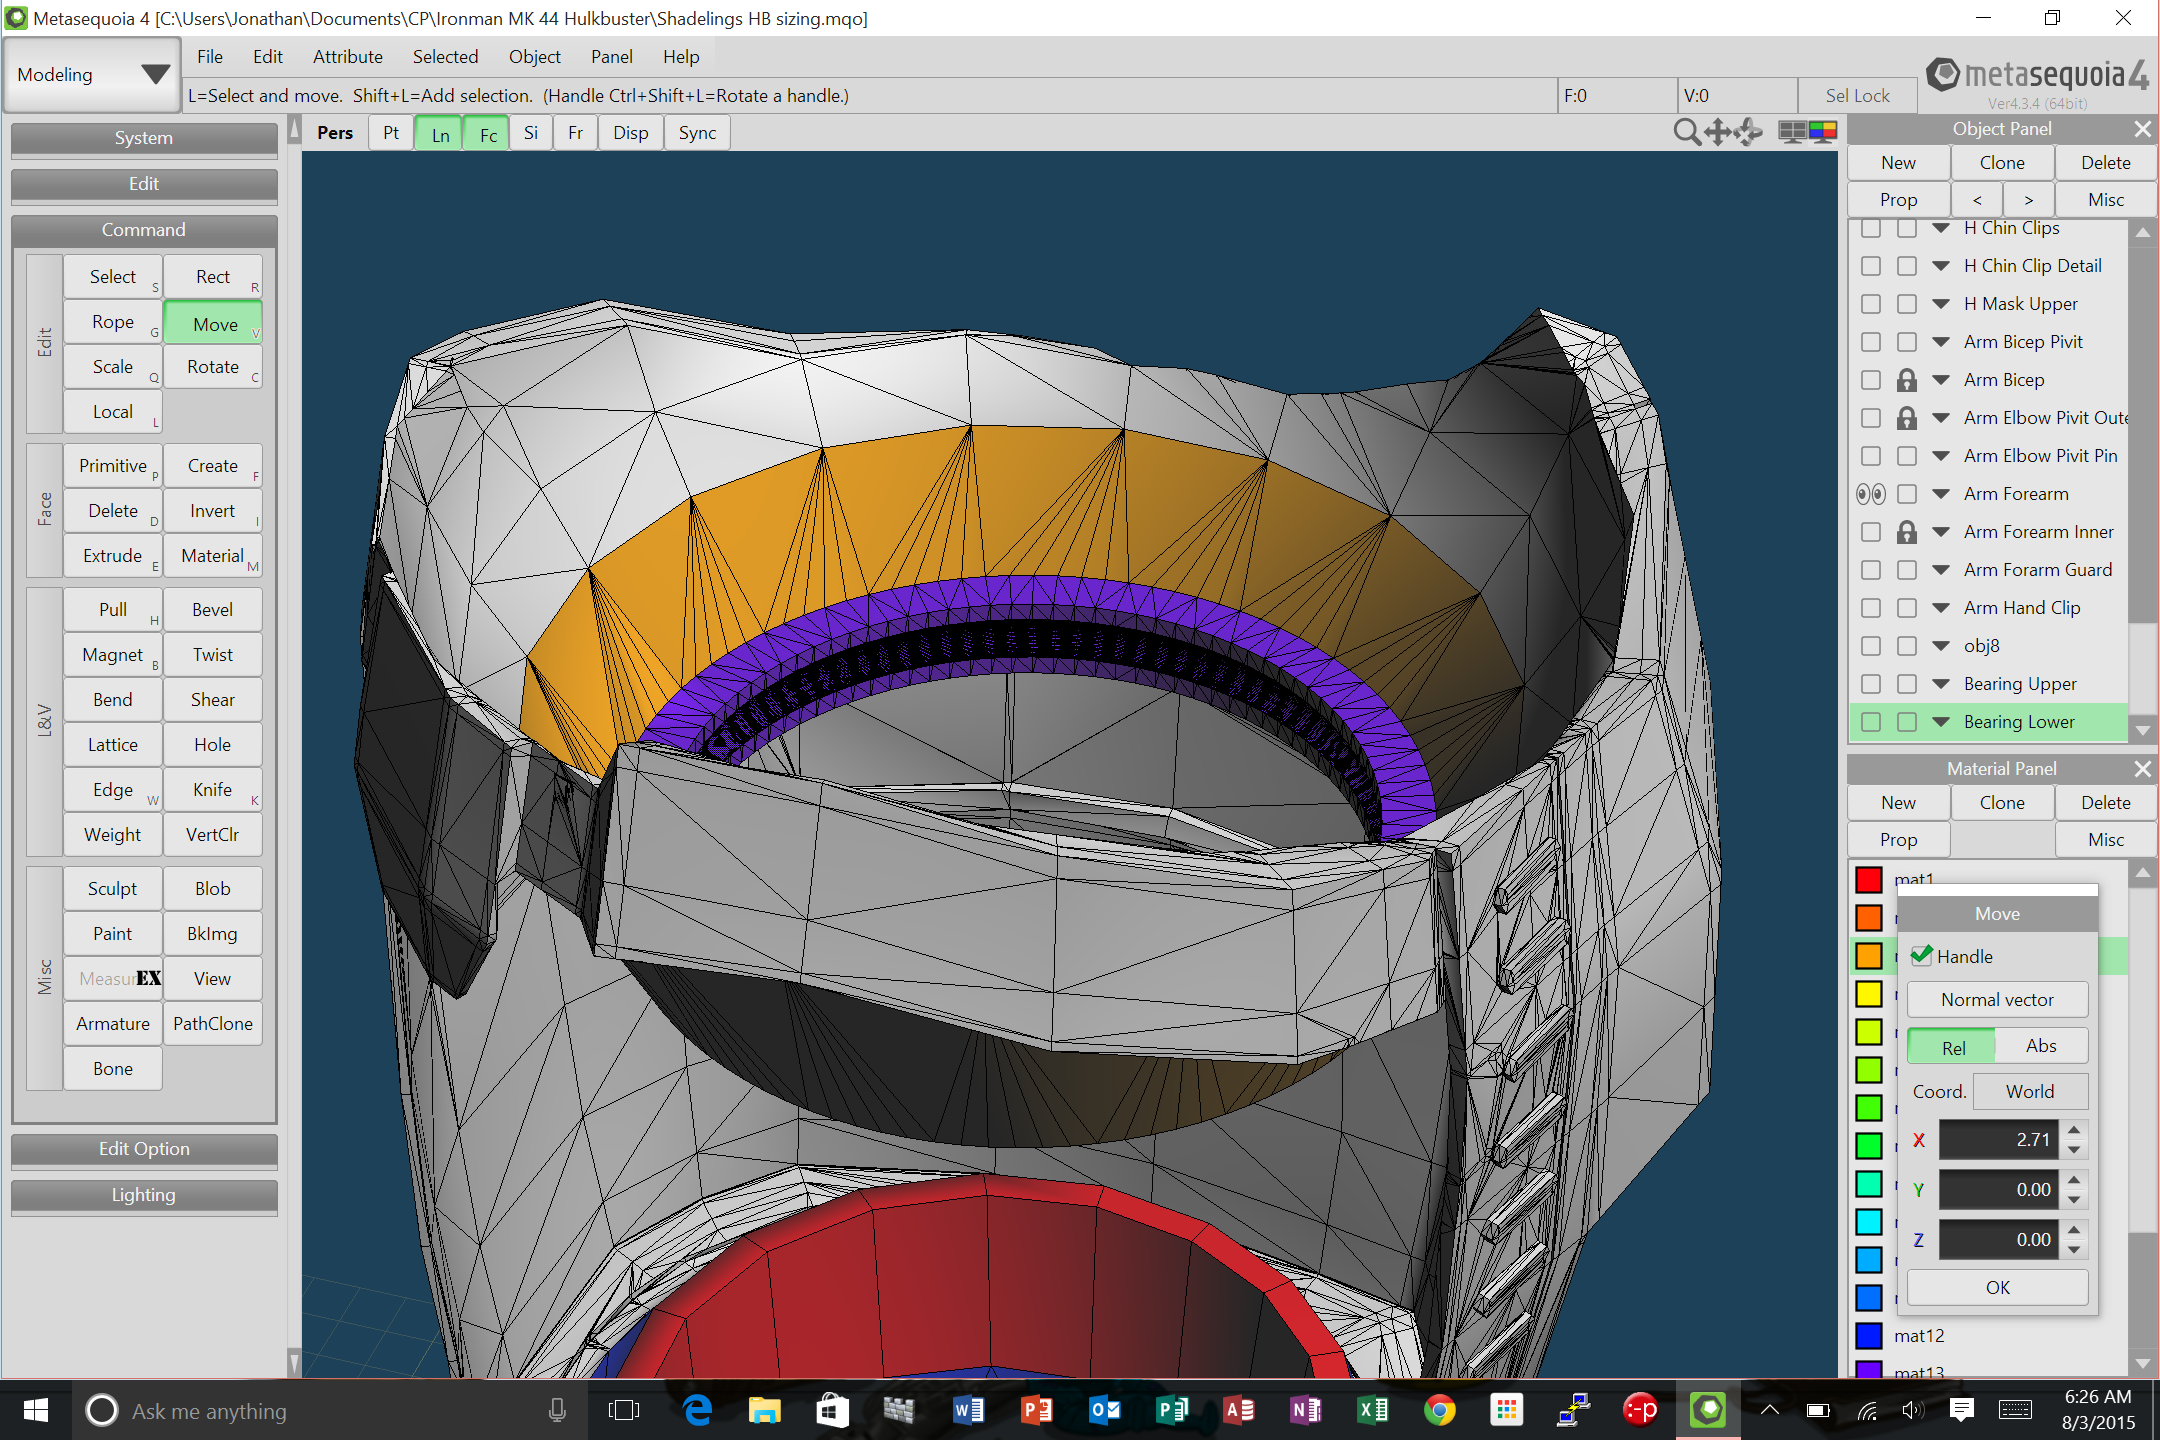
Task: Select the red mat1 color swatch
Action: click(x=1869, y=880)
